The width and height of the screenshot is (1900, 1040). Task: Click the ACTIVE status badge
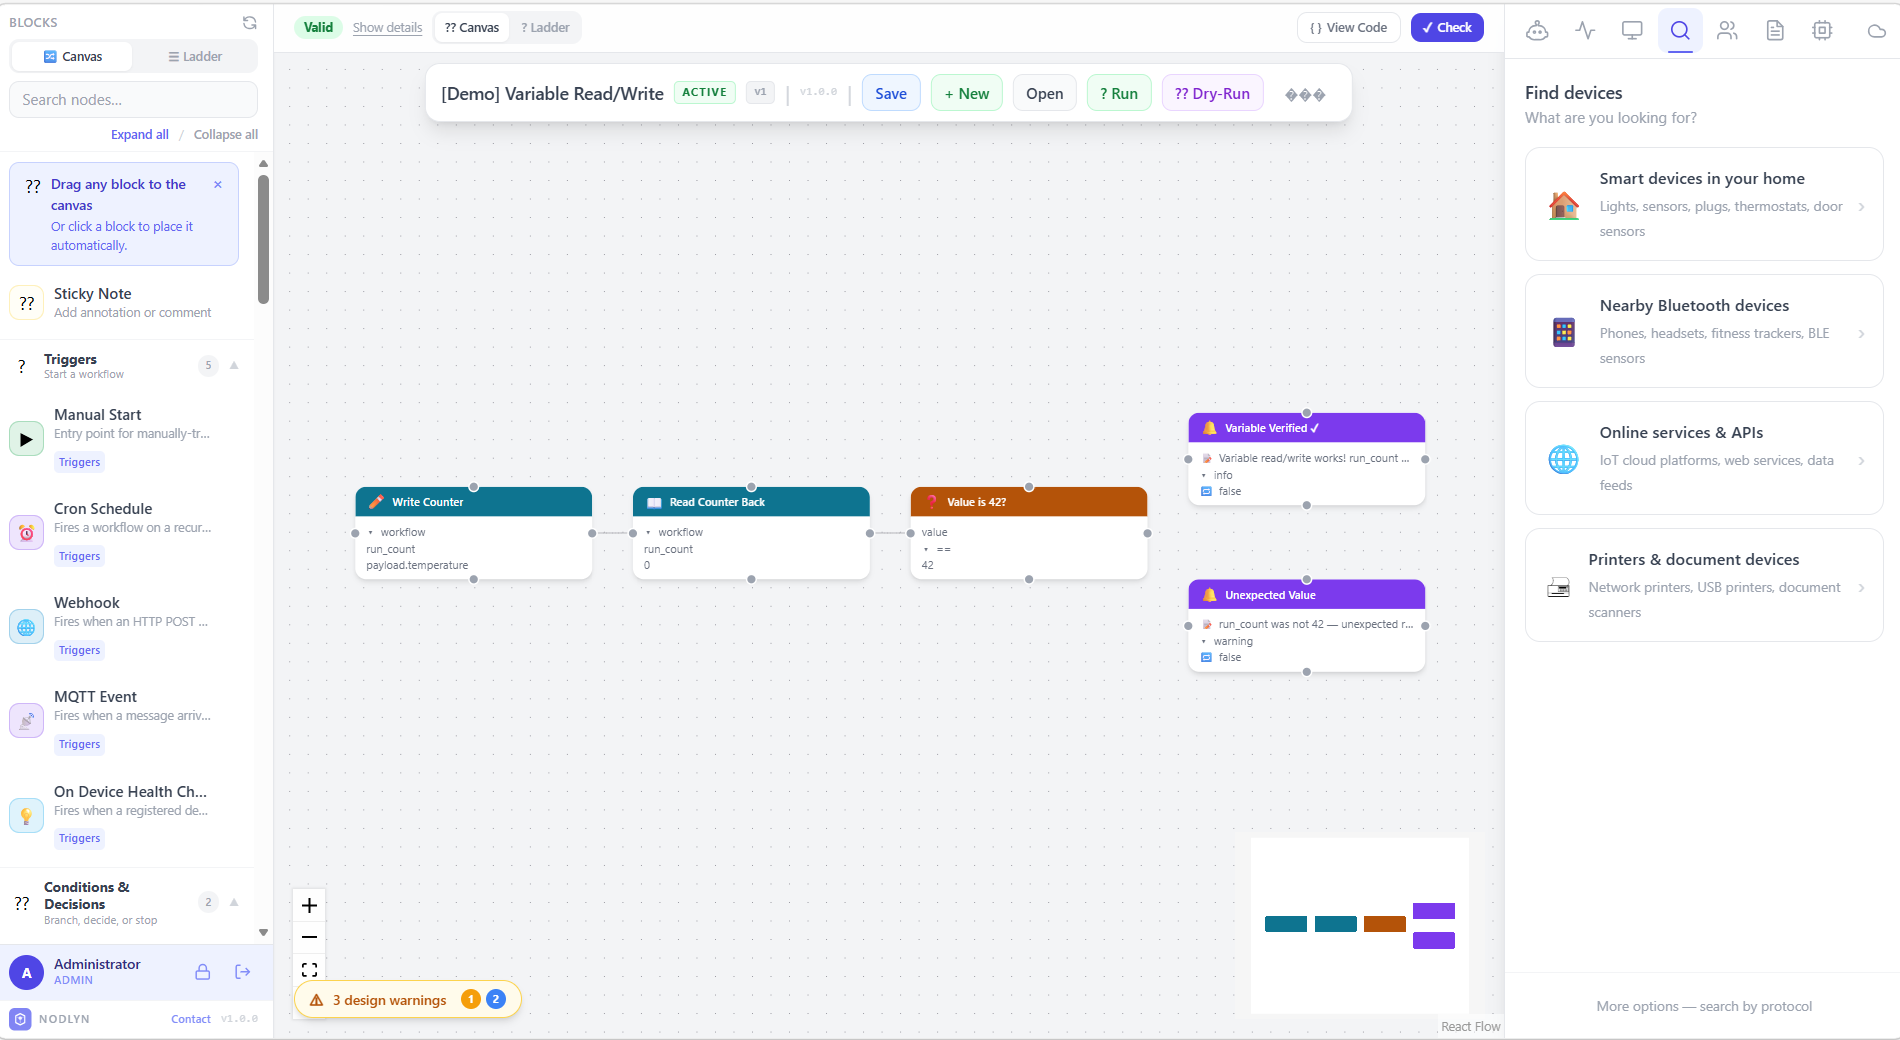tap(704, 92)
